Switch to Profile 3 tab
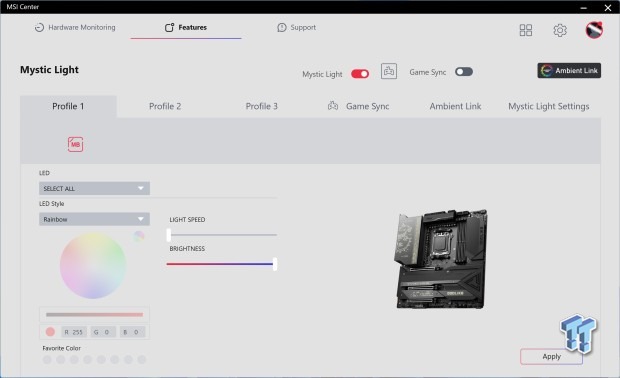 (x=261, y=106)
